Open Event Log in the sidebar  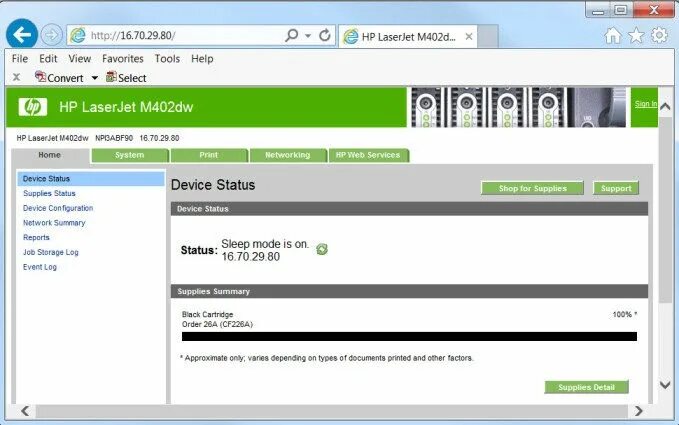[x=40, y=267]
